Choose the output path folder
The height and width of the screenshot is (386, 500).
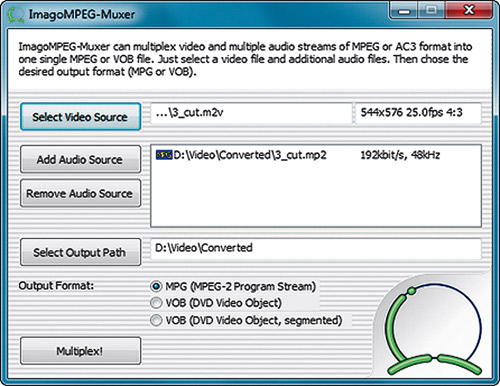pyautogui.click(x=80, y=252)
